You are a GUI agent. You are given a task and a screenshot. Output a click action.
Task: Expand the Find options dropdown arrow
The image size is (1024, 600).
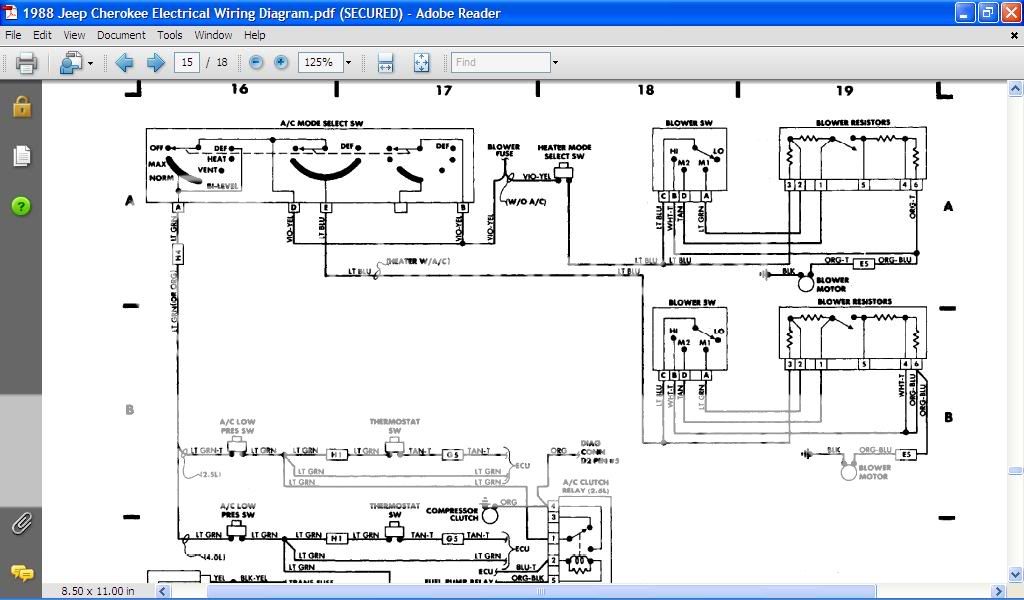click(x=555, y=63)
